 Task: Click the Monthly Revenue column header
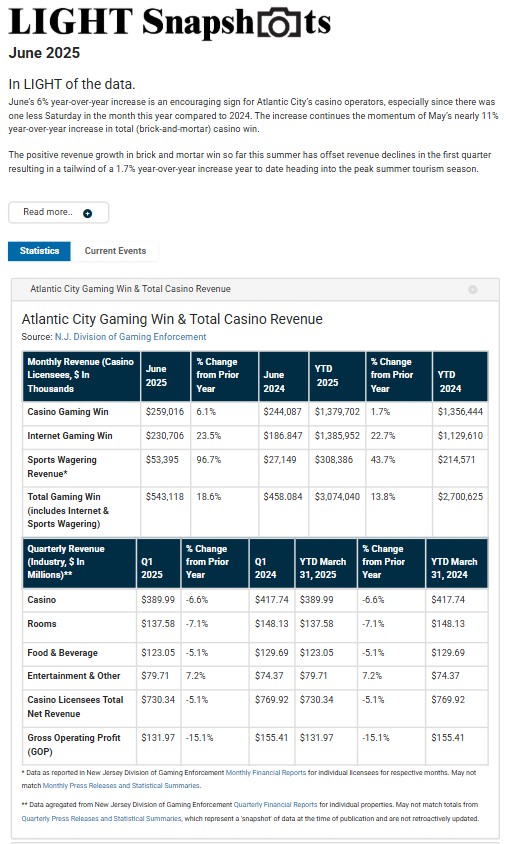coord(81,376)
